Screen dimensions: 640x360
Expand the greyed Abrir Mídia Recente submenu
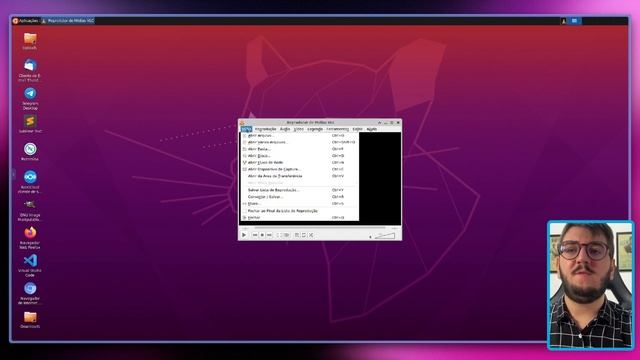coord(299,182)
